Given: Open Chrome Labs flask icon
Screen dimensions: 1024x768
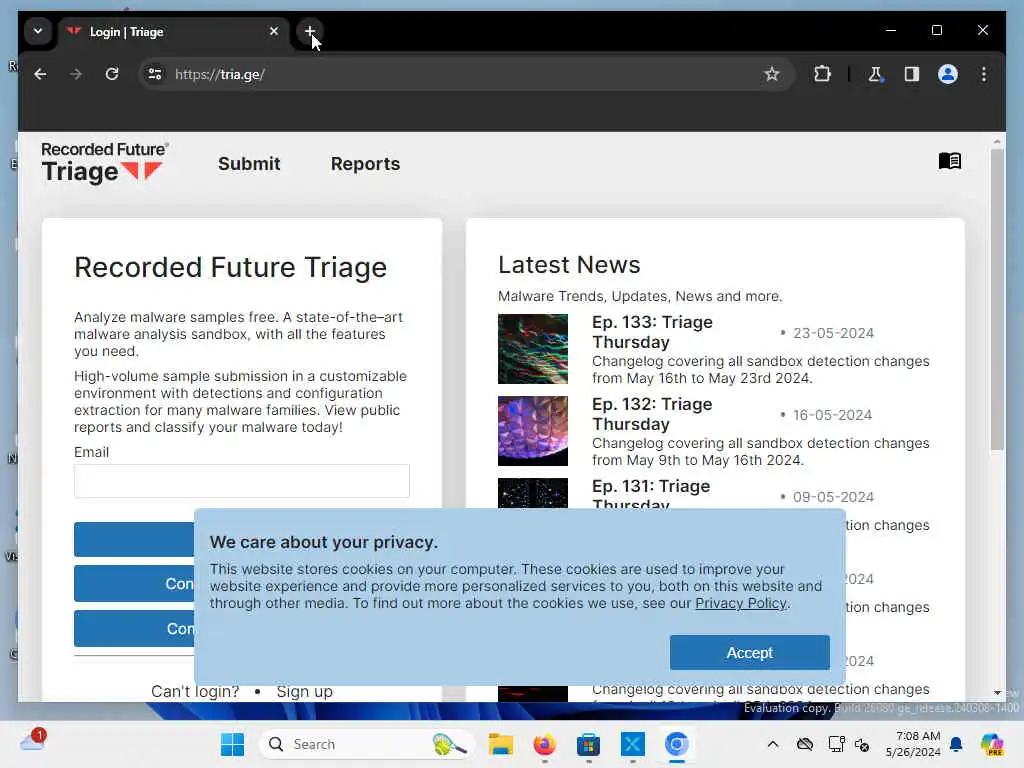Looking at the screenshot, I should pyautogui.click(x=875, y=74).
